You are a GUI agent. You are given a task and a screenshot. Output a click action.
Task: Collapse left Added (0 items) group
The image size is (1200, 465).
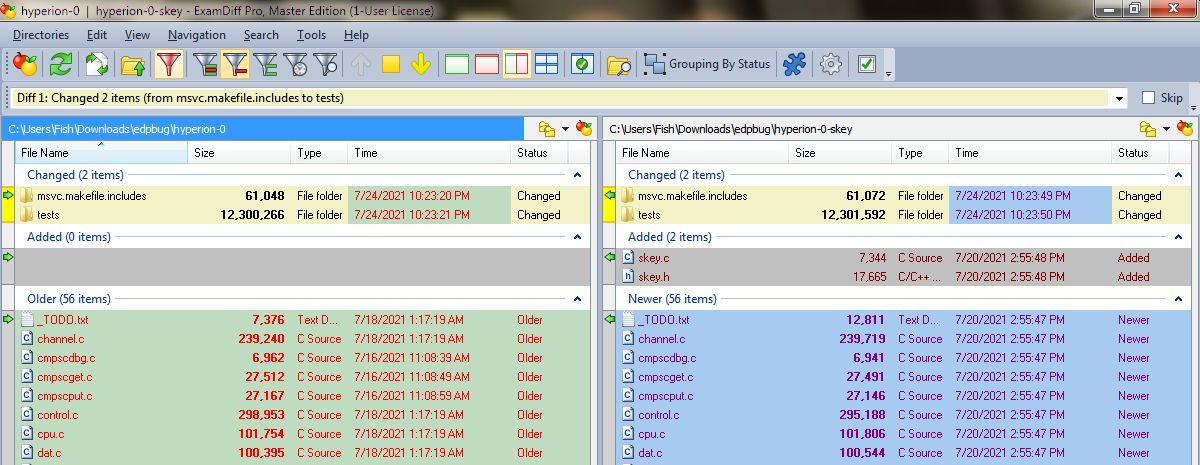click(577, 237)
